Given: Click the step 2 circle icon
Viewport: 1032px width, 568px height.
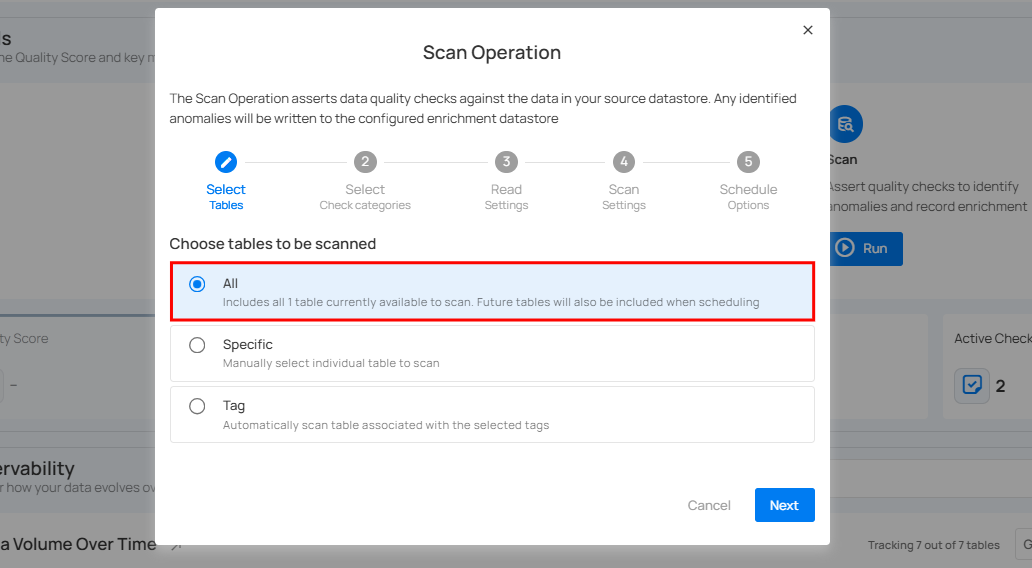Looking at the screenshot, I should click(365, 162).
